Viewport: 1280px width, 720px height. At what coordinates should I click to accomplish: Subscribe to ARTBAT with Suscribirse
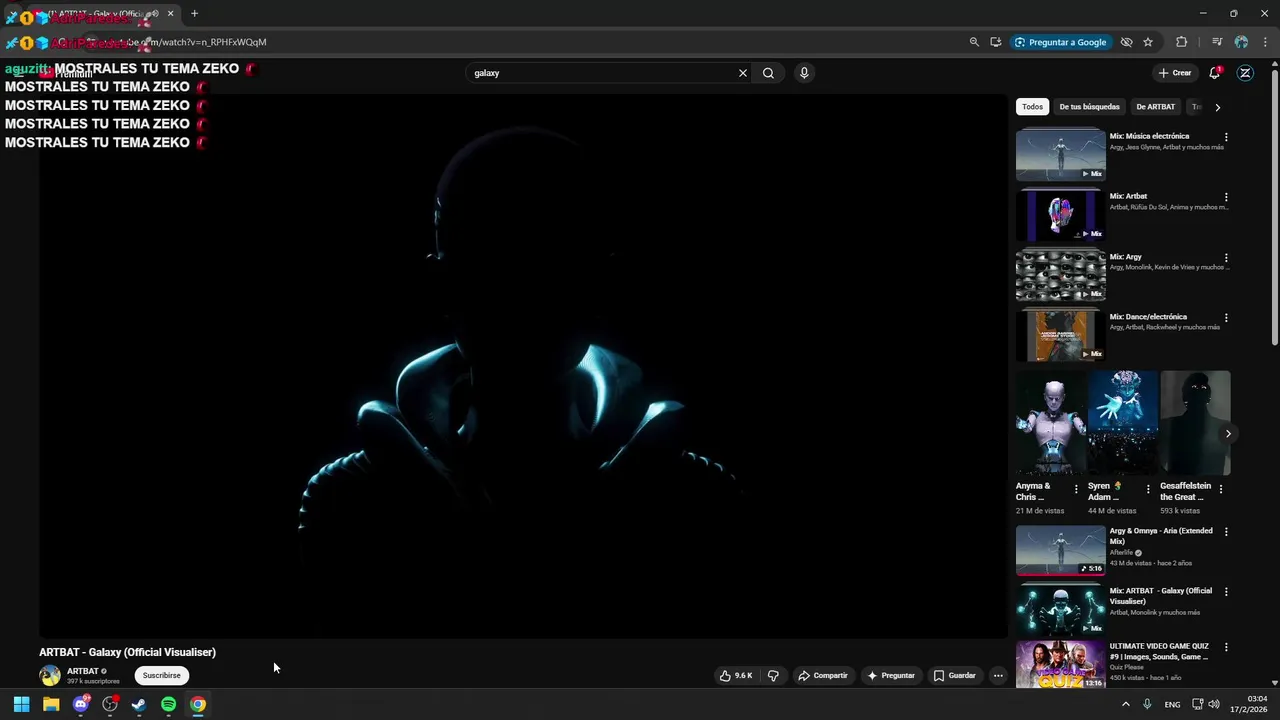tap(161, 676)
